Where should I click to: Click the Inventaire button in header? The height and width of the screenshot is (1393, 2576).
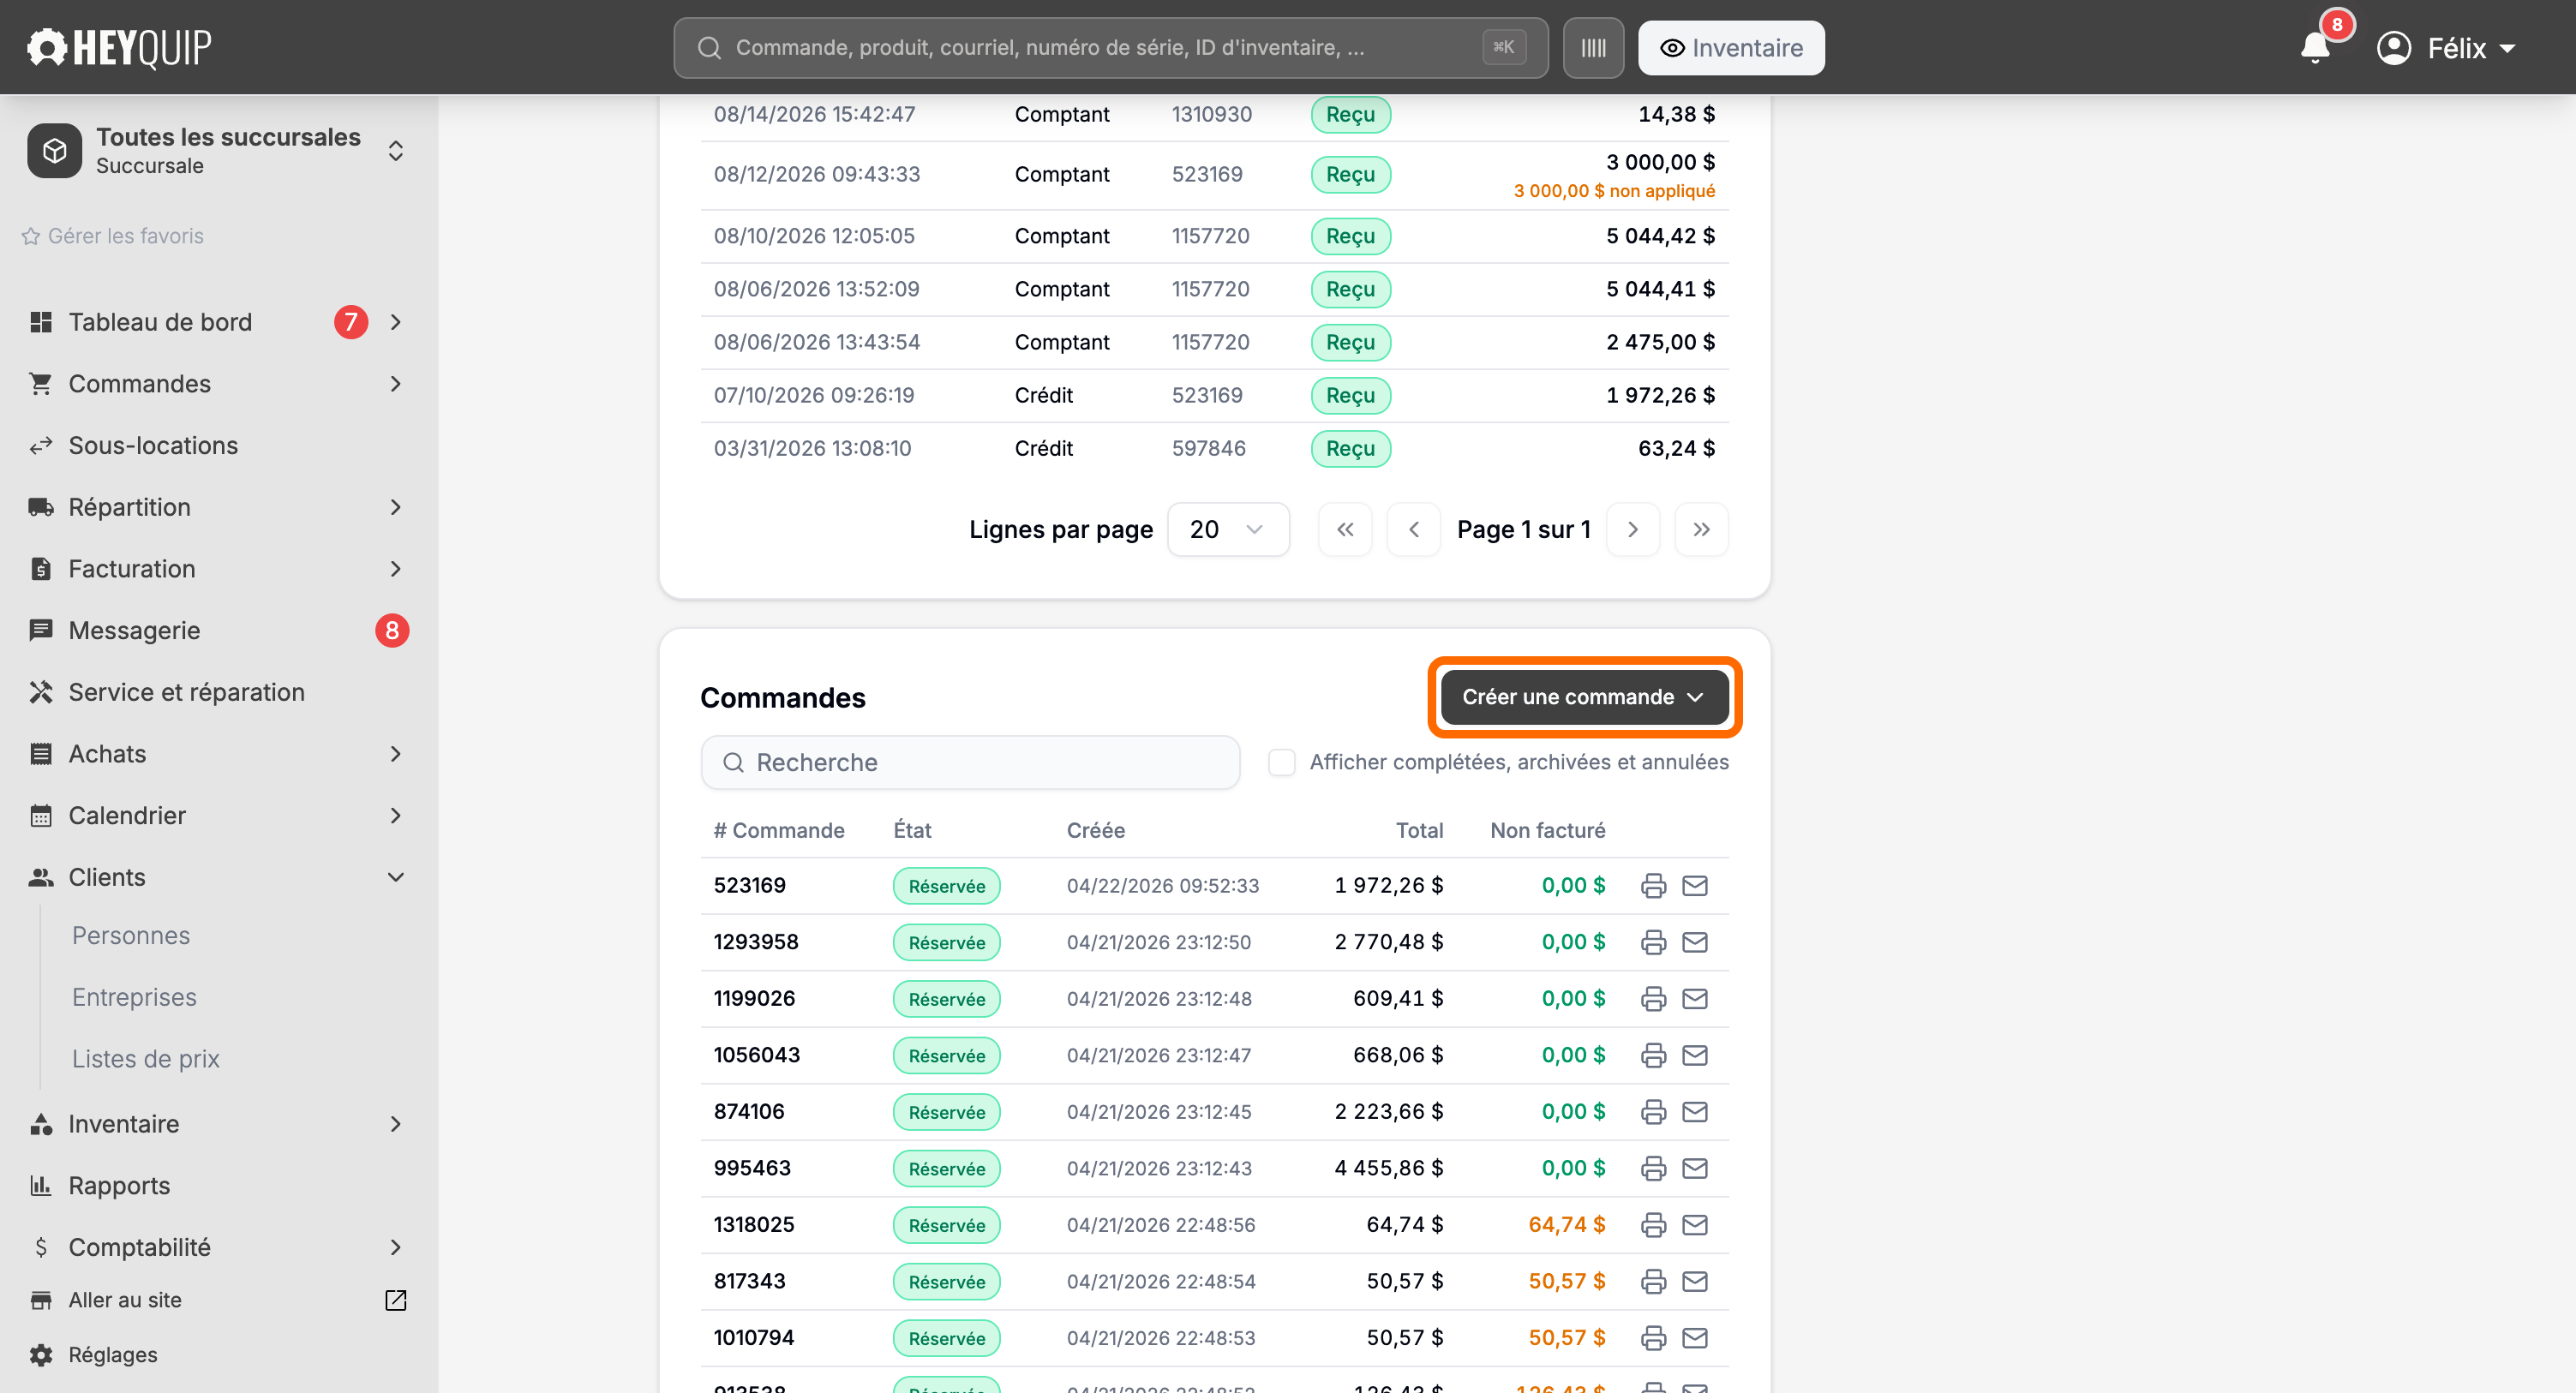tap(1731, 47)
